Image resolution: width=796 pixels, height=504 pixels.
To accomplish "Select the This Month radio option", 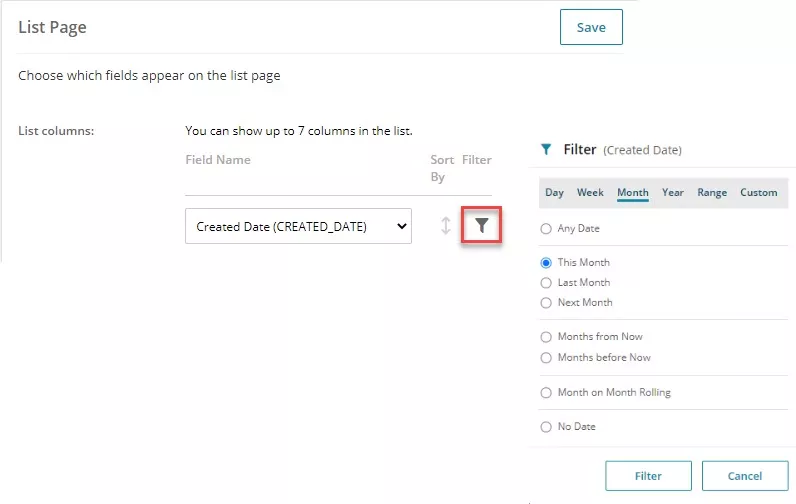I will 546,263.
